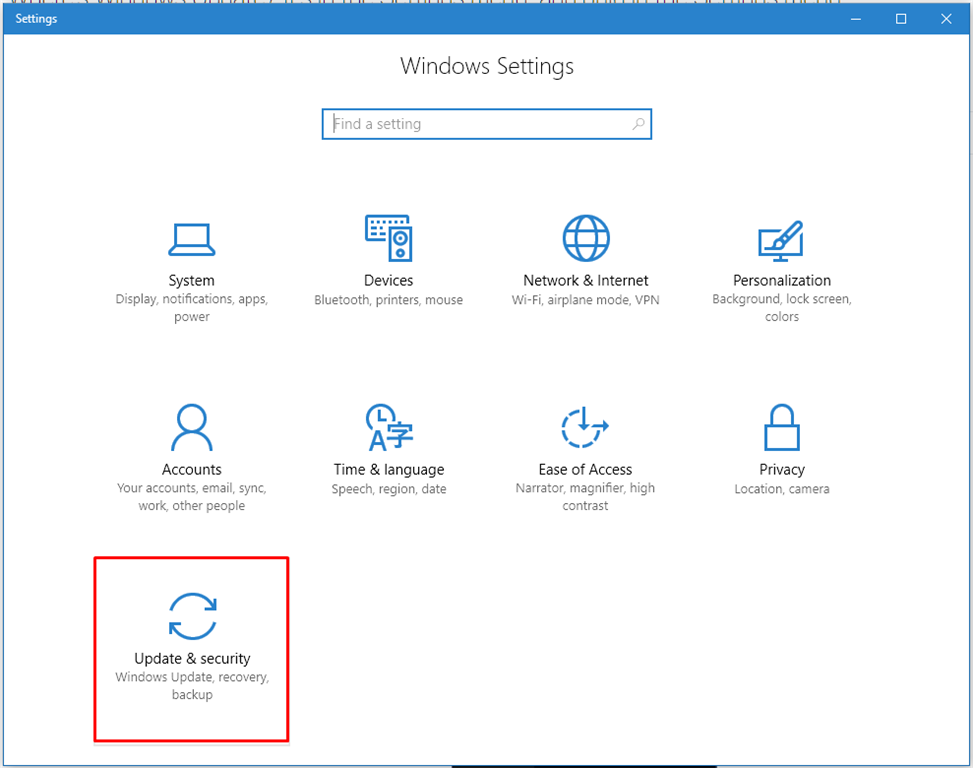Select the Ease of Access label
This screenshot has width=973, height=768.
pyautogui.click(x=585, y=470)
